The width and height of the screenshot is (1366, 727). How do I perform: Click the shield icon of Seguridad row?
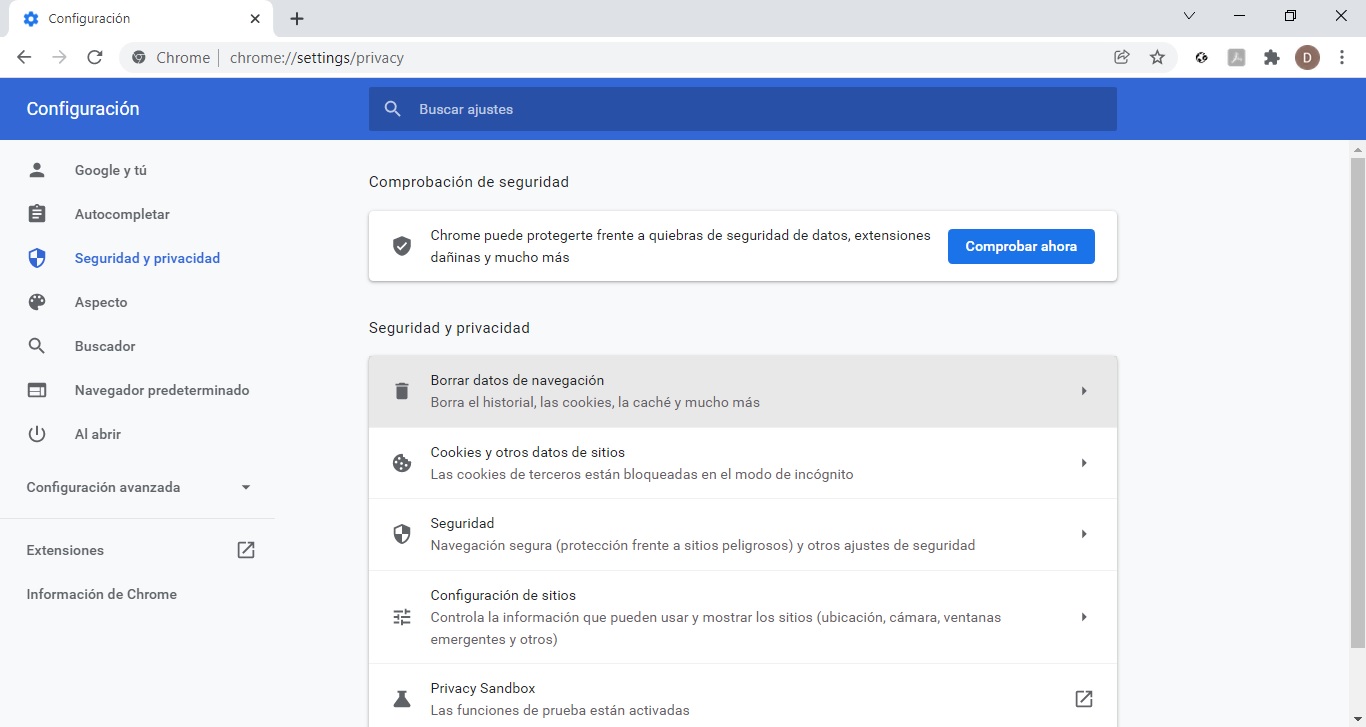point(402,534)
